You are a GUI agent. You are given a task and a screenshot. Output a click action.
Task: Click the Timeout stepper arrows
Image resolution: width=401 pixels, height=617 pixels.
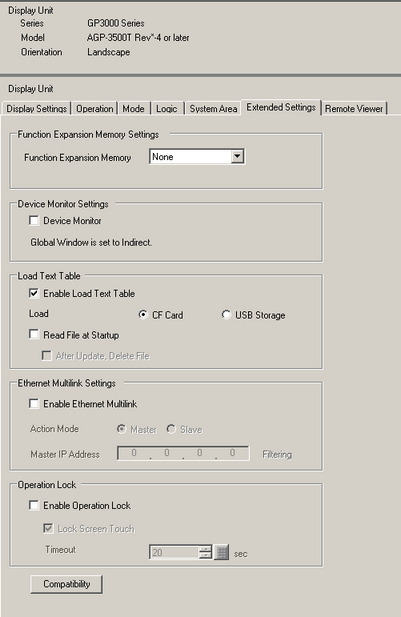click(205, 552)
